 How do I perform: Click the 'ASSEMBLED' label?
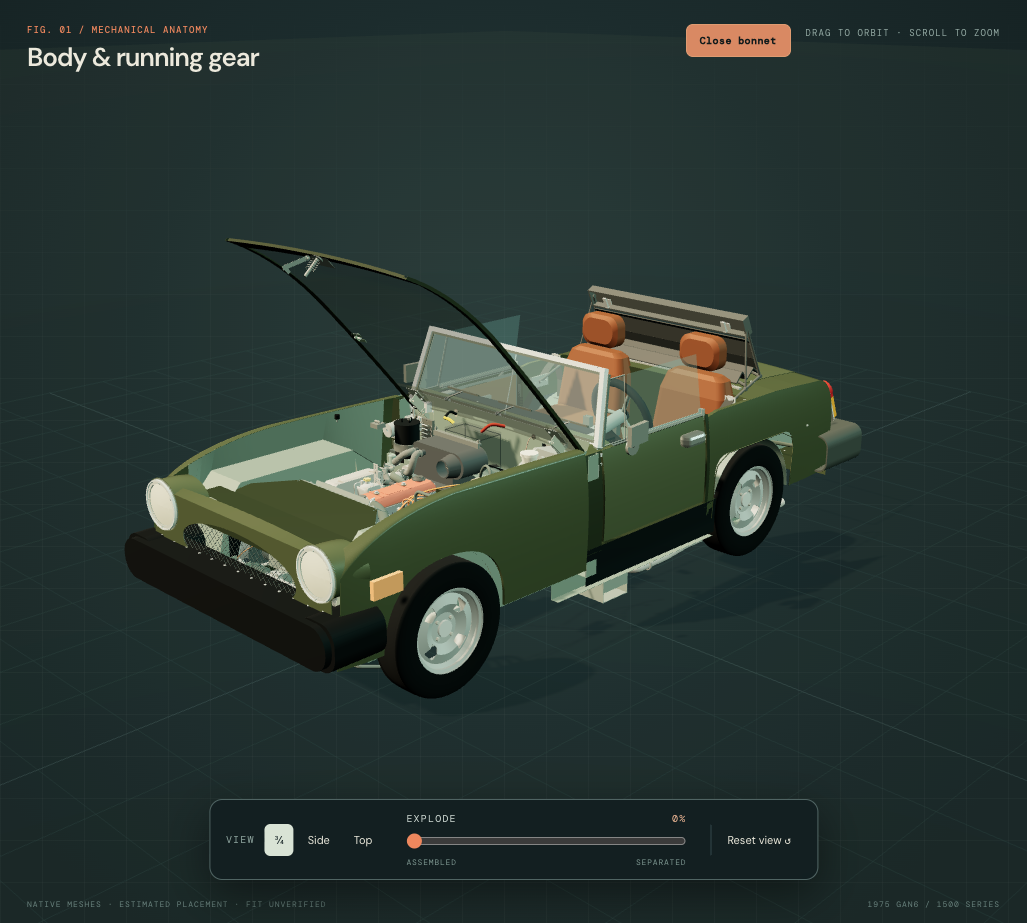point(431,862)
